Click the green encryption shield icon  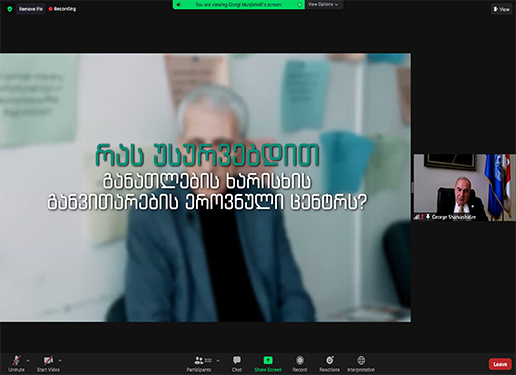[10, 9]
